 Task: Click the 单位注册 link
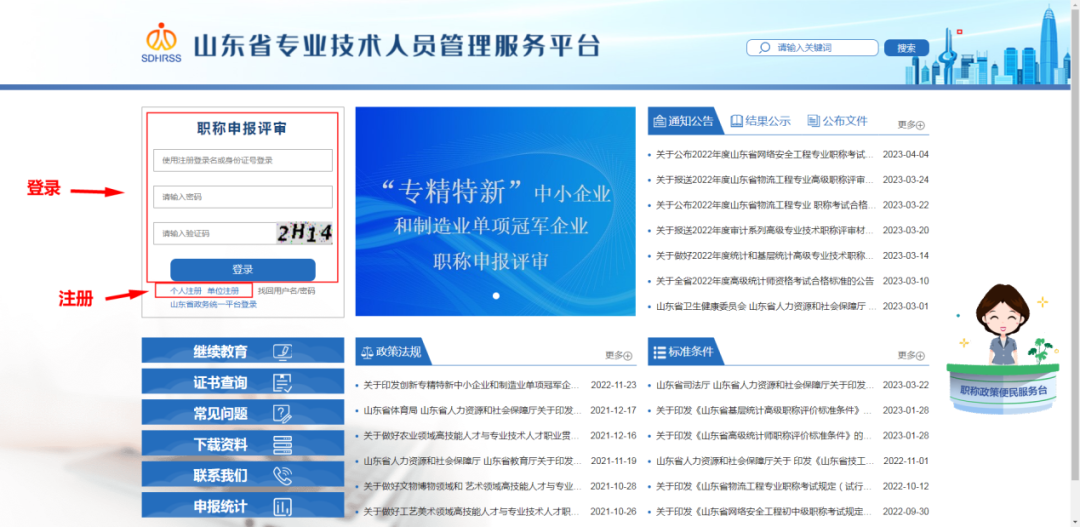click(223, 291)
